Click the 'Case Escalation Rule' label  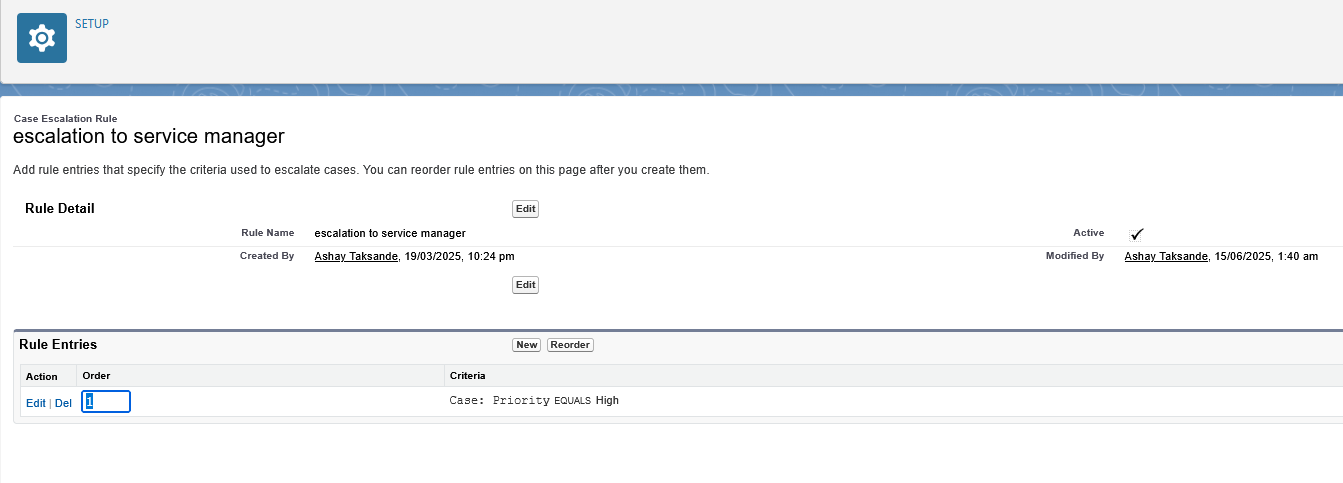65,118
